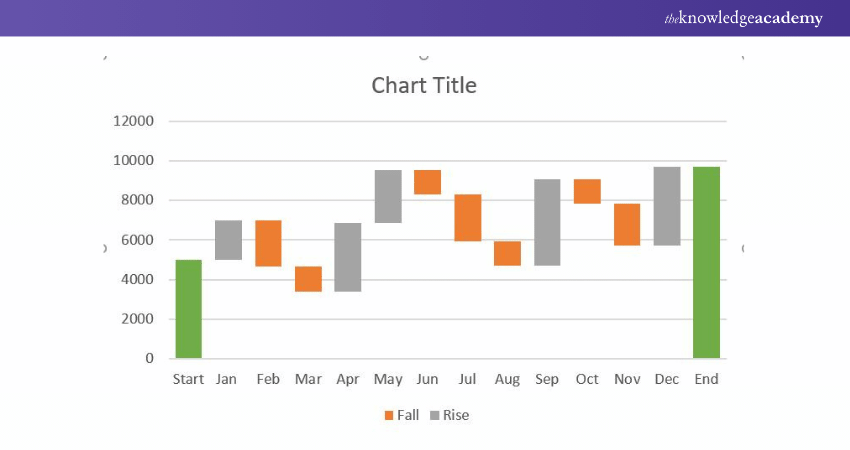This screenshot has height=450, width=850.
Task: Click the gray Rise legend swatch
Action: 436,415
